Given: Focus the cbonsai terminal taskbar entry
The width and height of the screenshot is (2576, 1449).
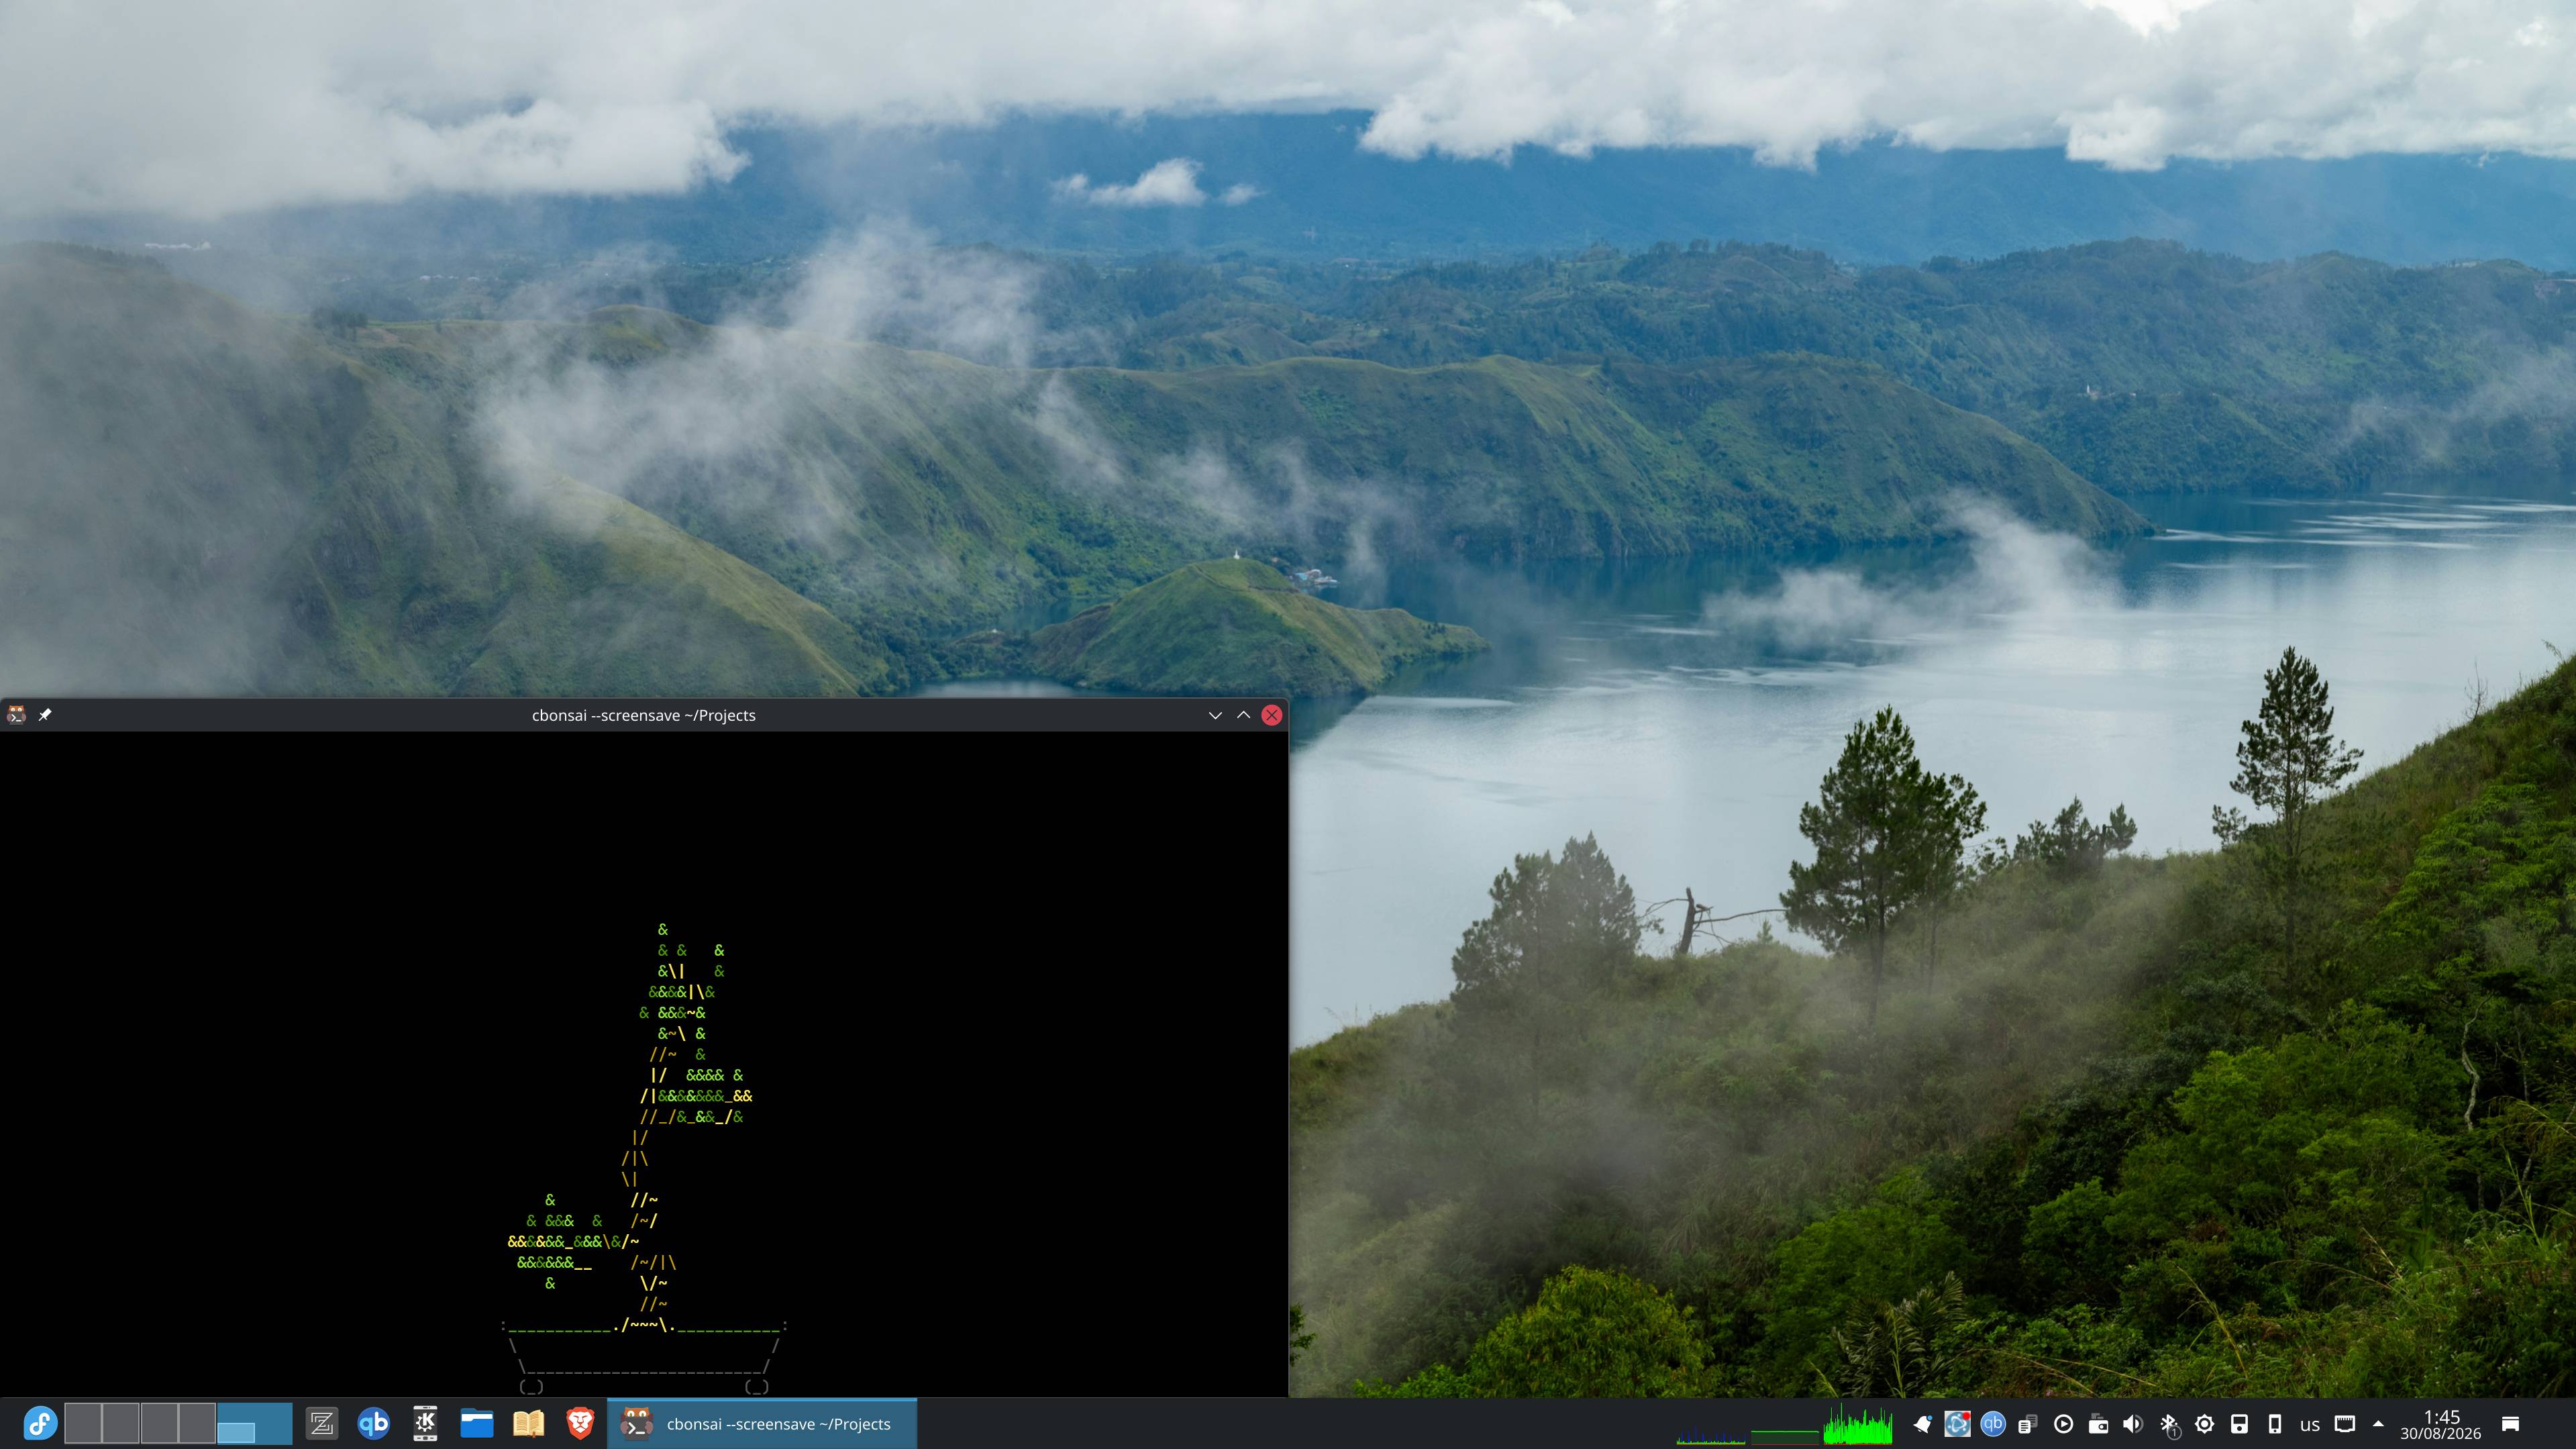Looking at the screenshot, I should [x=762, y=1423].
